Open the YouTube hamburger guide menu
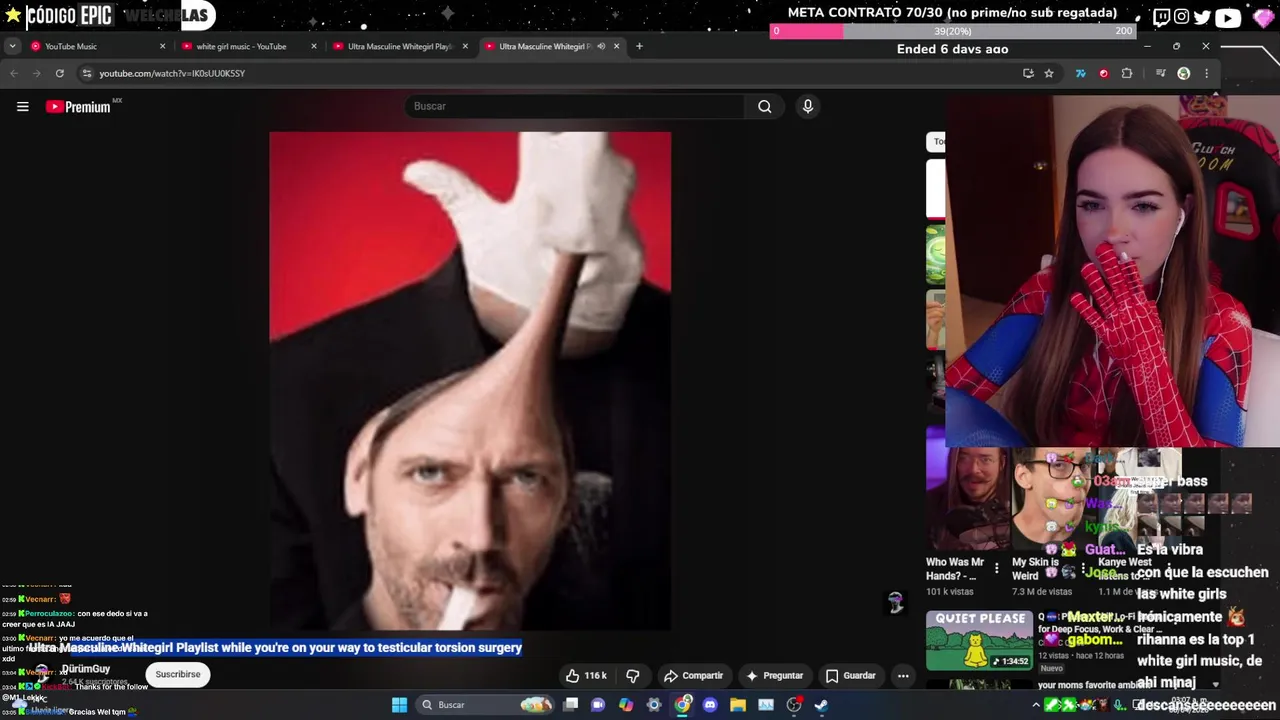Image resolution: width=1280 pixels, height=720 pixels. pyautogui.click(x=22, y=106)
